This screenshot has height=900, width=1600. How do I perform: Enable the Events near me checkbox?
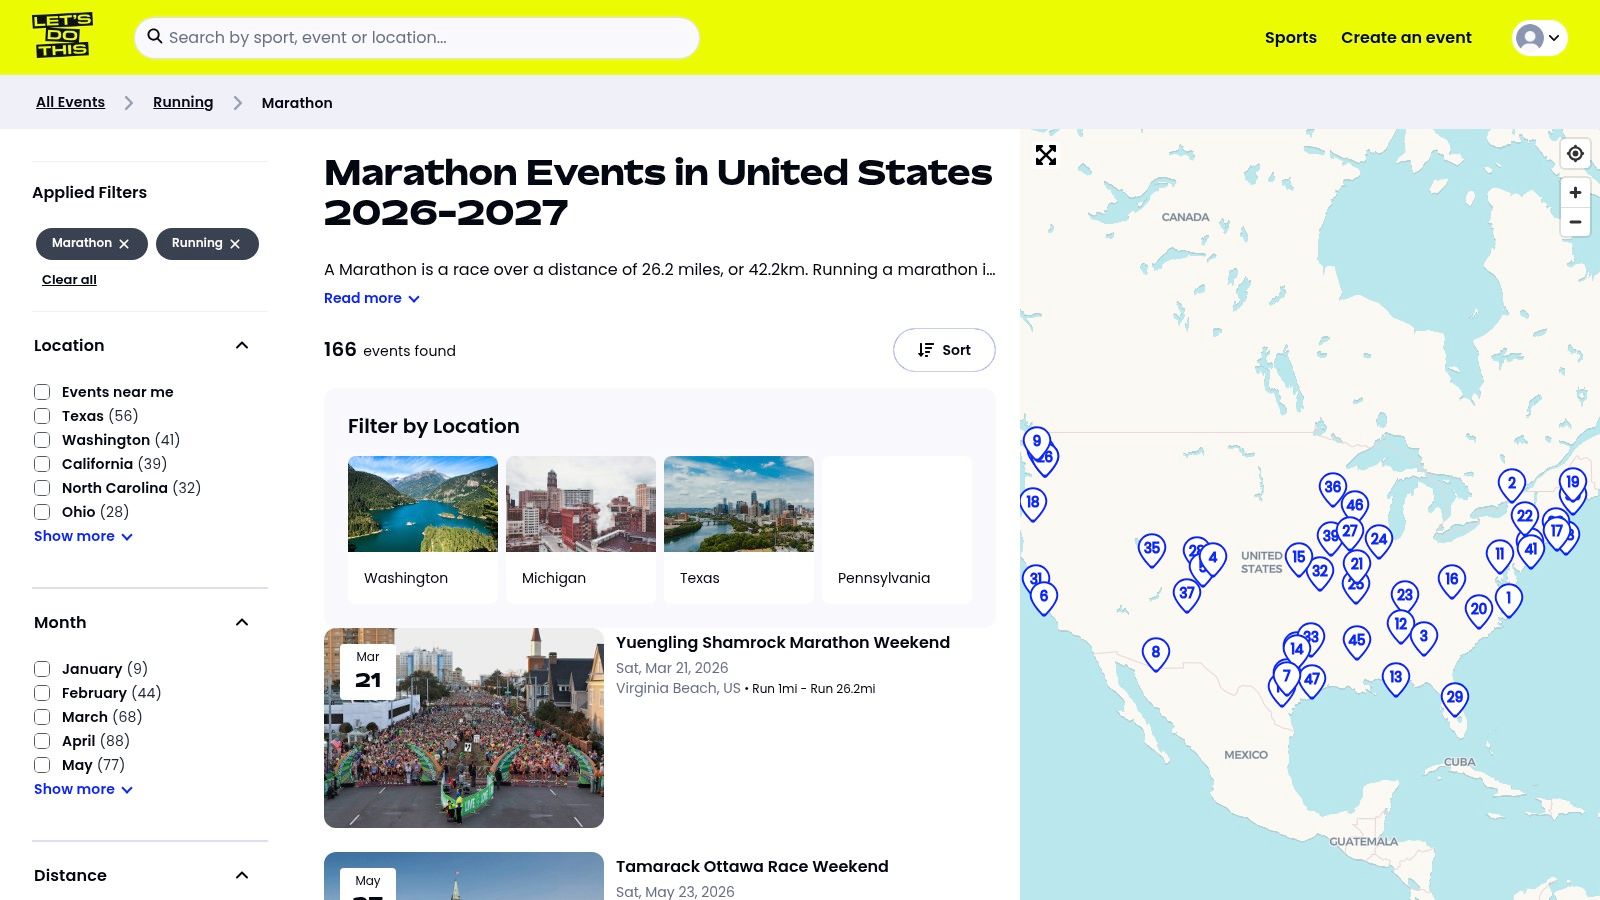point(42,392)
